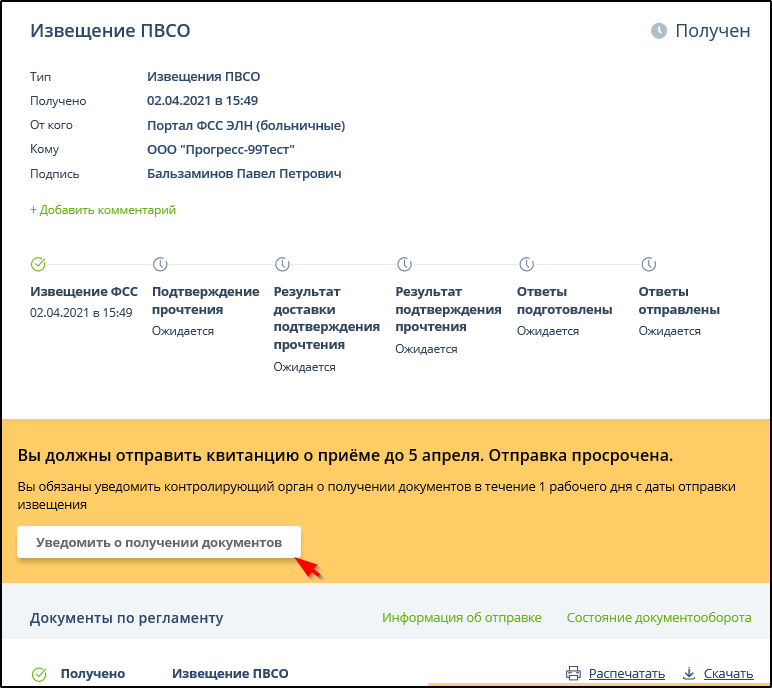The height and width of the screenshot is (688, 772).
Task: Click Извещение ПВСО document name in list
Action: (x=230, y=674)
